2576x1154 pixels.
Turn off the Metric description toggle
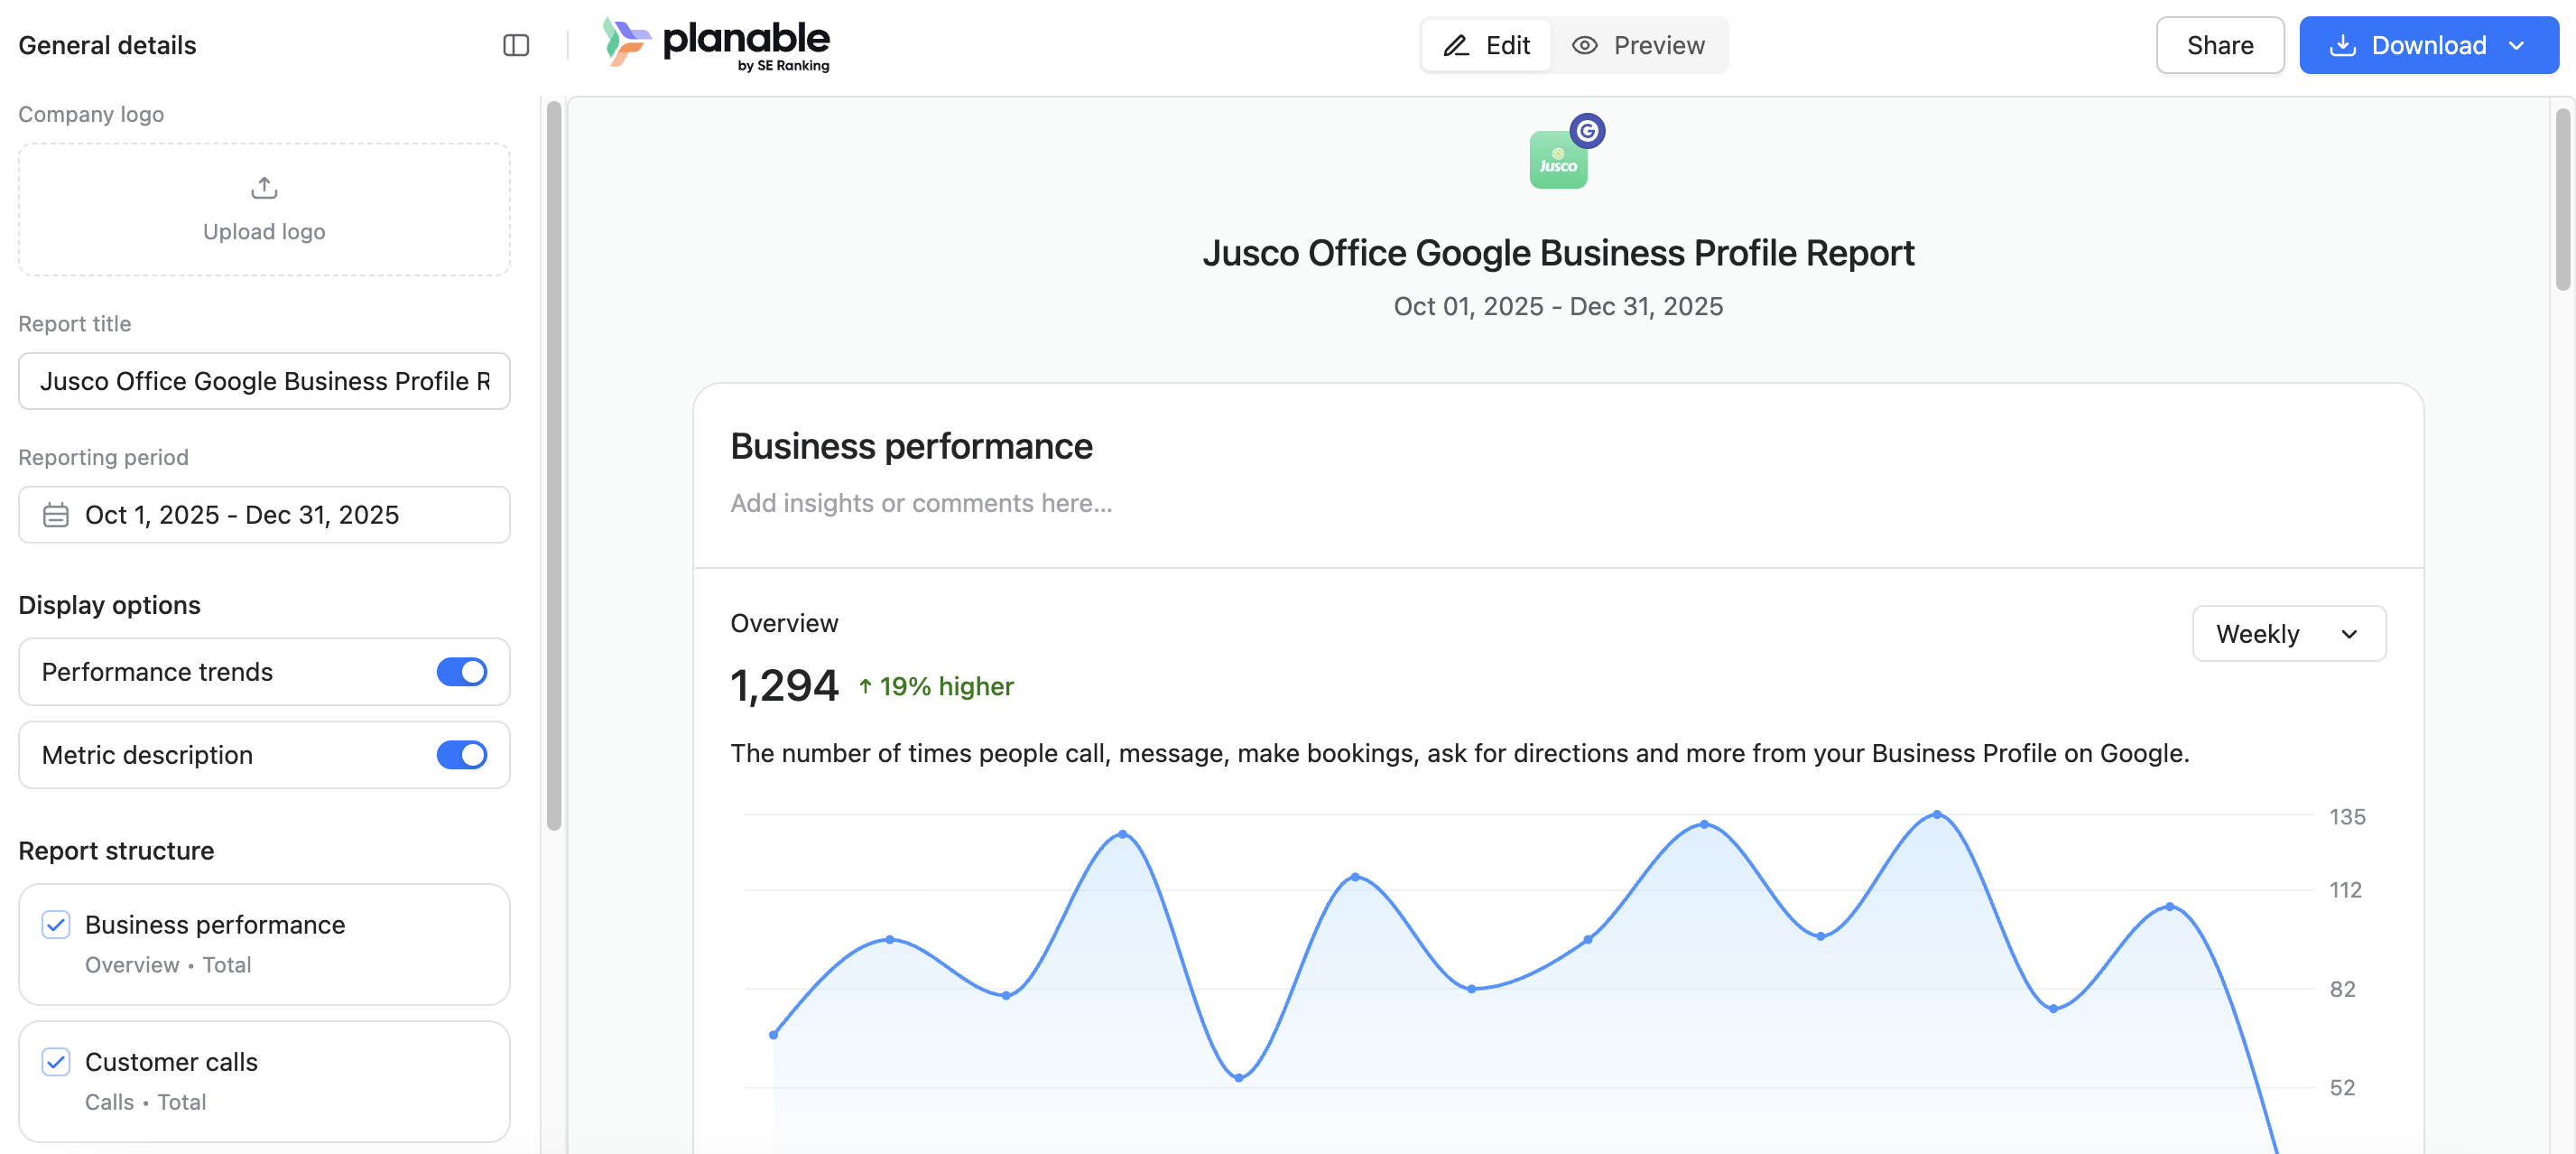(462, 755)
